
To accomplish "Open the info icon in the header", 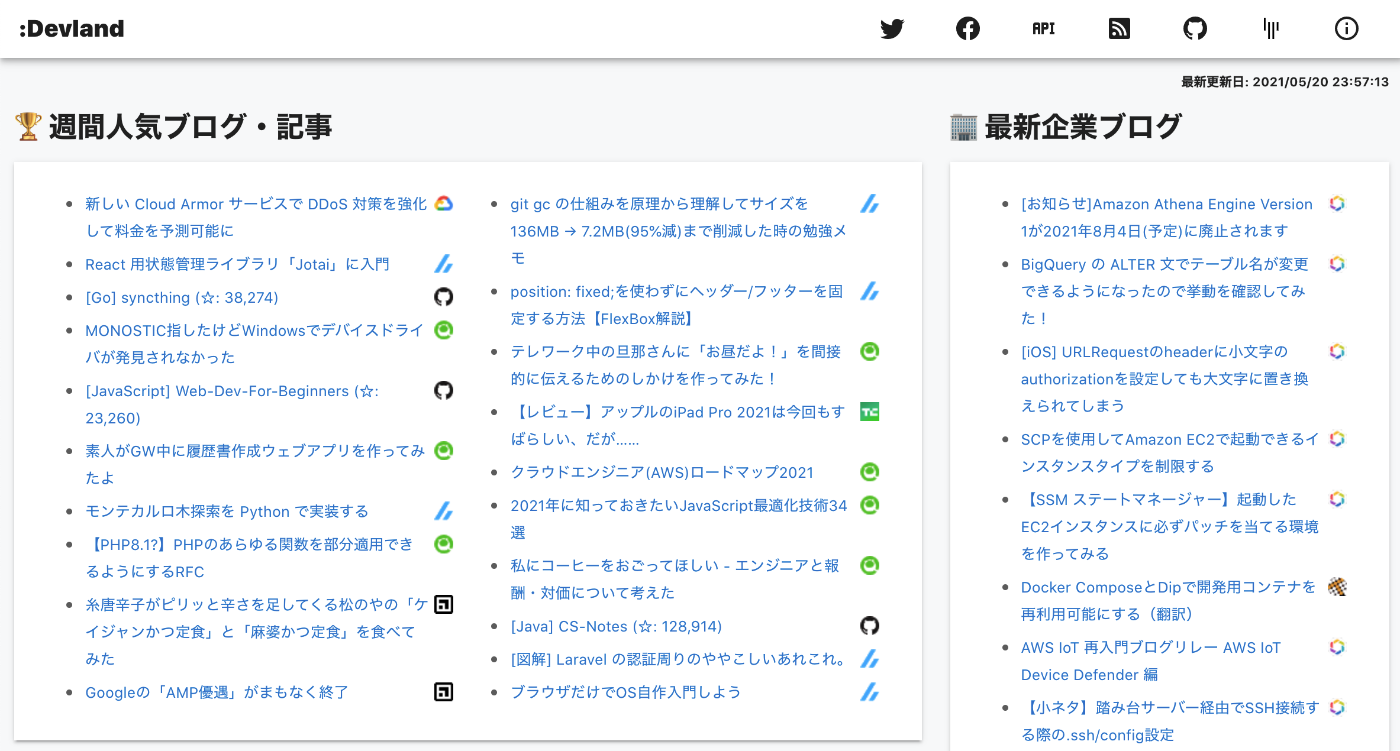I will [1347, 29].
